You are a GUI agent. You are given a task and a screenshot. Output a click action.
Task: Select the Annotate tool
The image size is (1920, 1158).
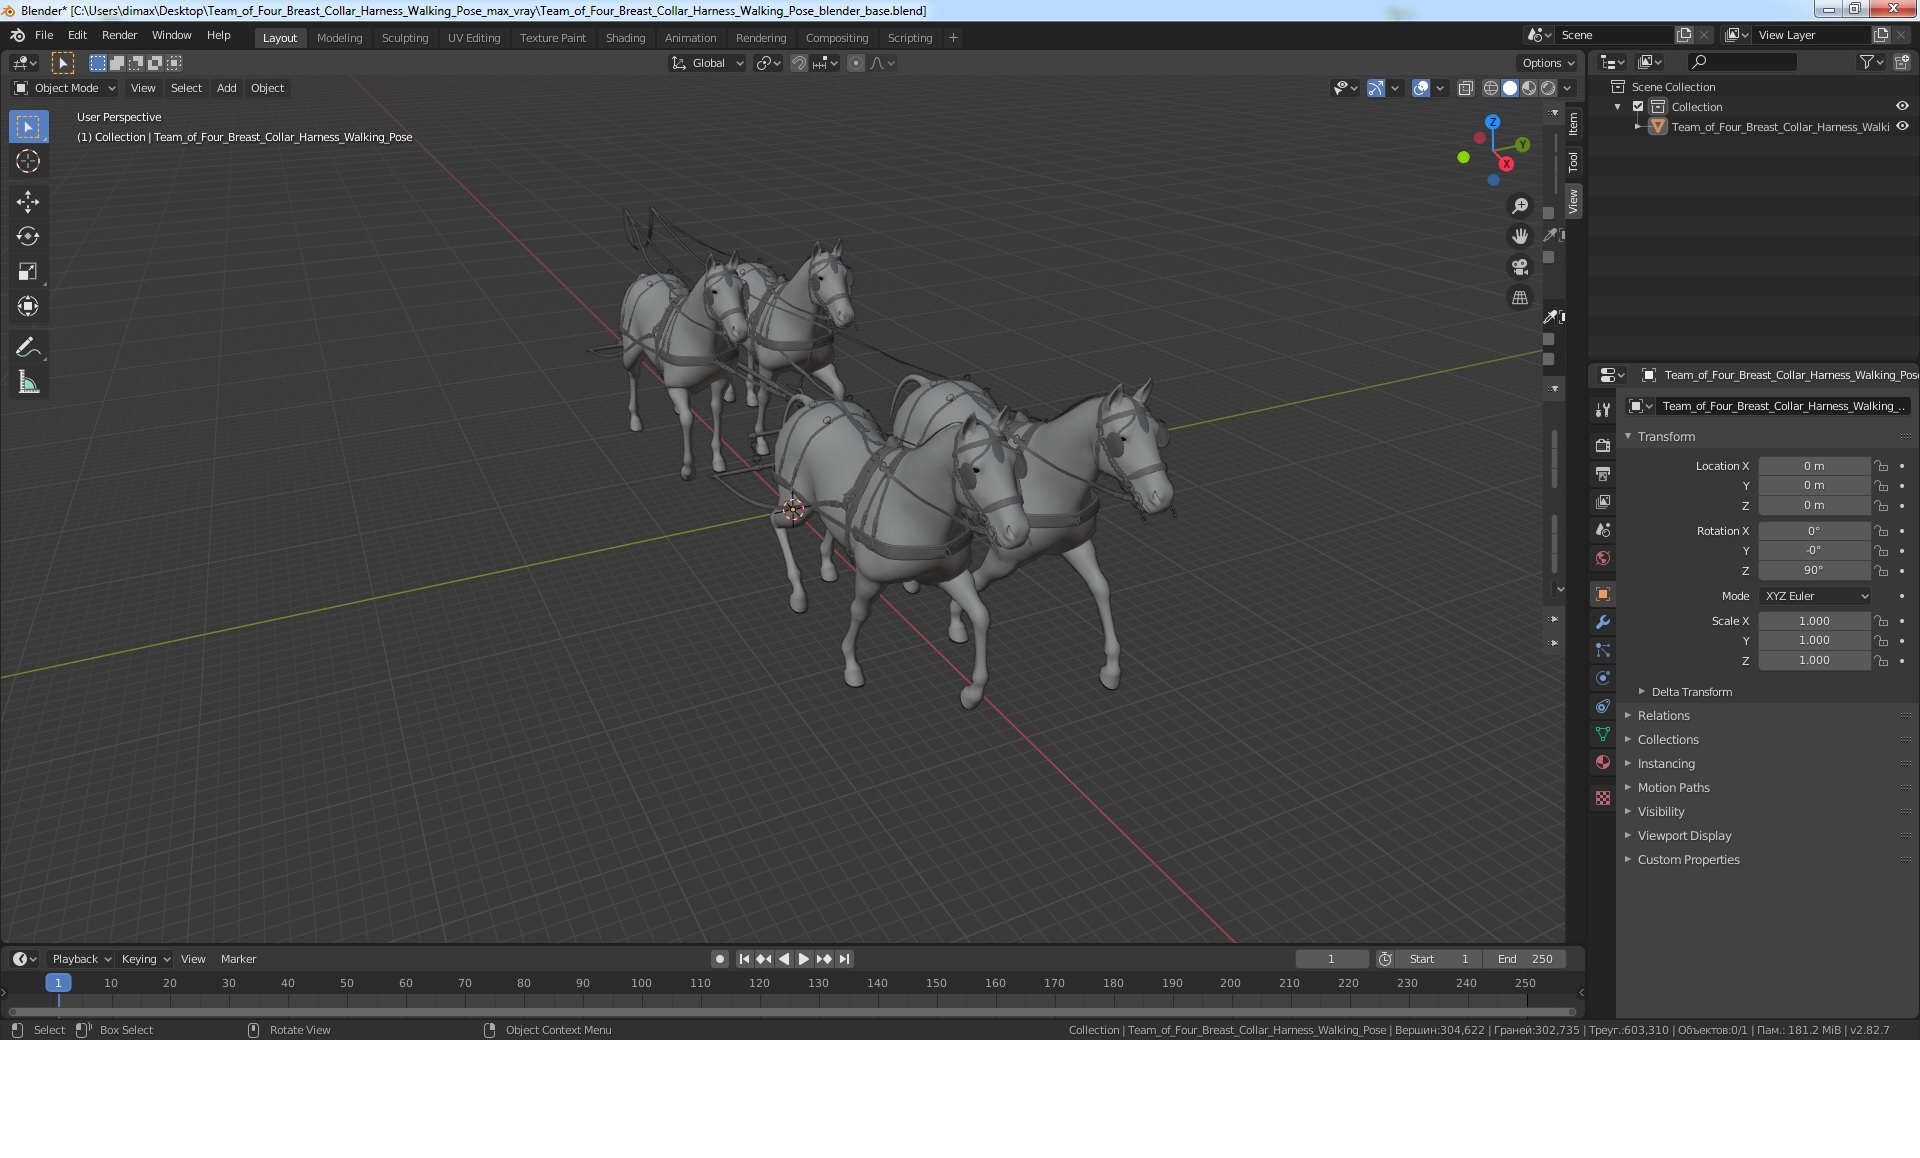[x=28, y=348]
